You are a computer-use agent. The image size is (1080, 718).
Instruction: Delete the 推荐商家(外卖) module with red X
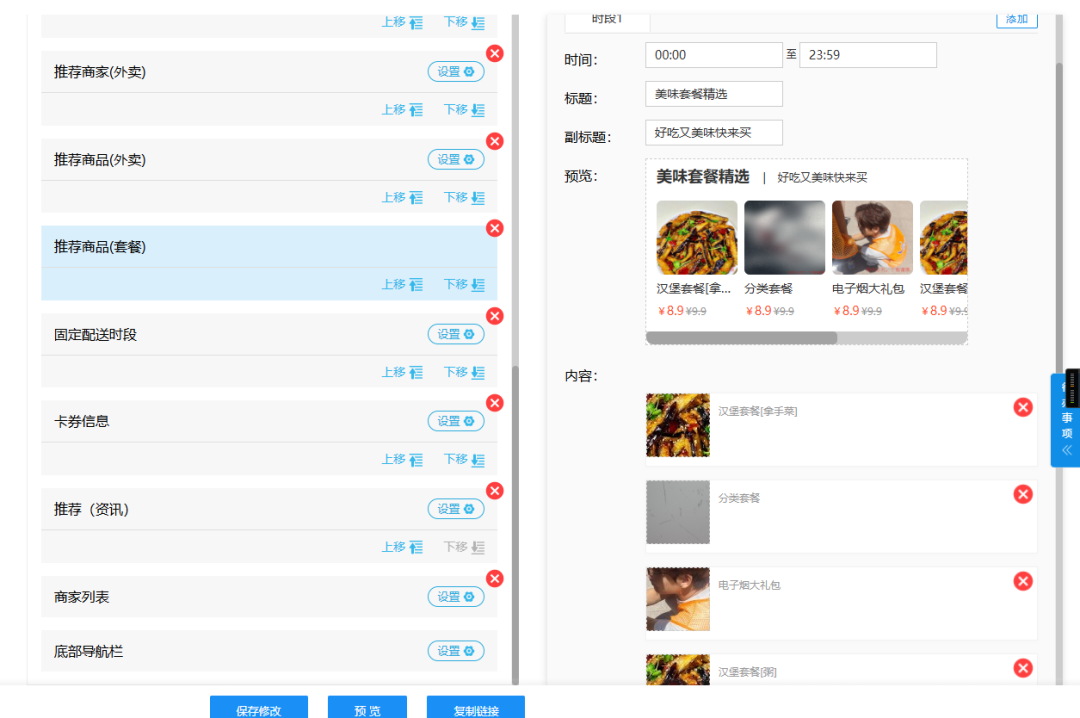coord(495,54)
